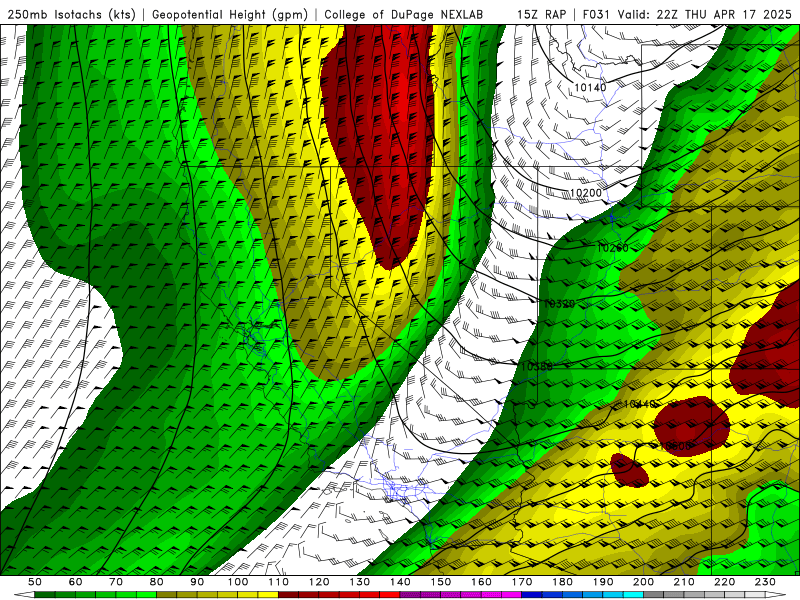Click the 50 value on the colorbar scale
The width and height of the screenshot is (800, 600).
(x=35, y=582)
